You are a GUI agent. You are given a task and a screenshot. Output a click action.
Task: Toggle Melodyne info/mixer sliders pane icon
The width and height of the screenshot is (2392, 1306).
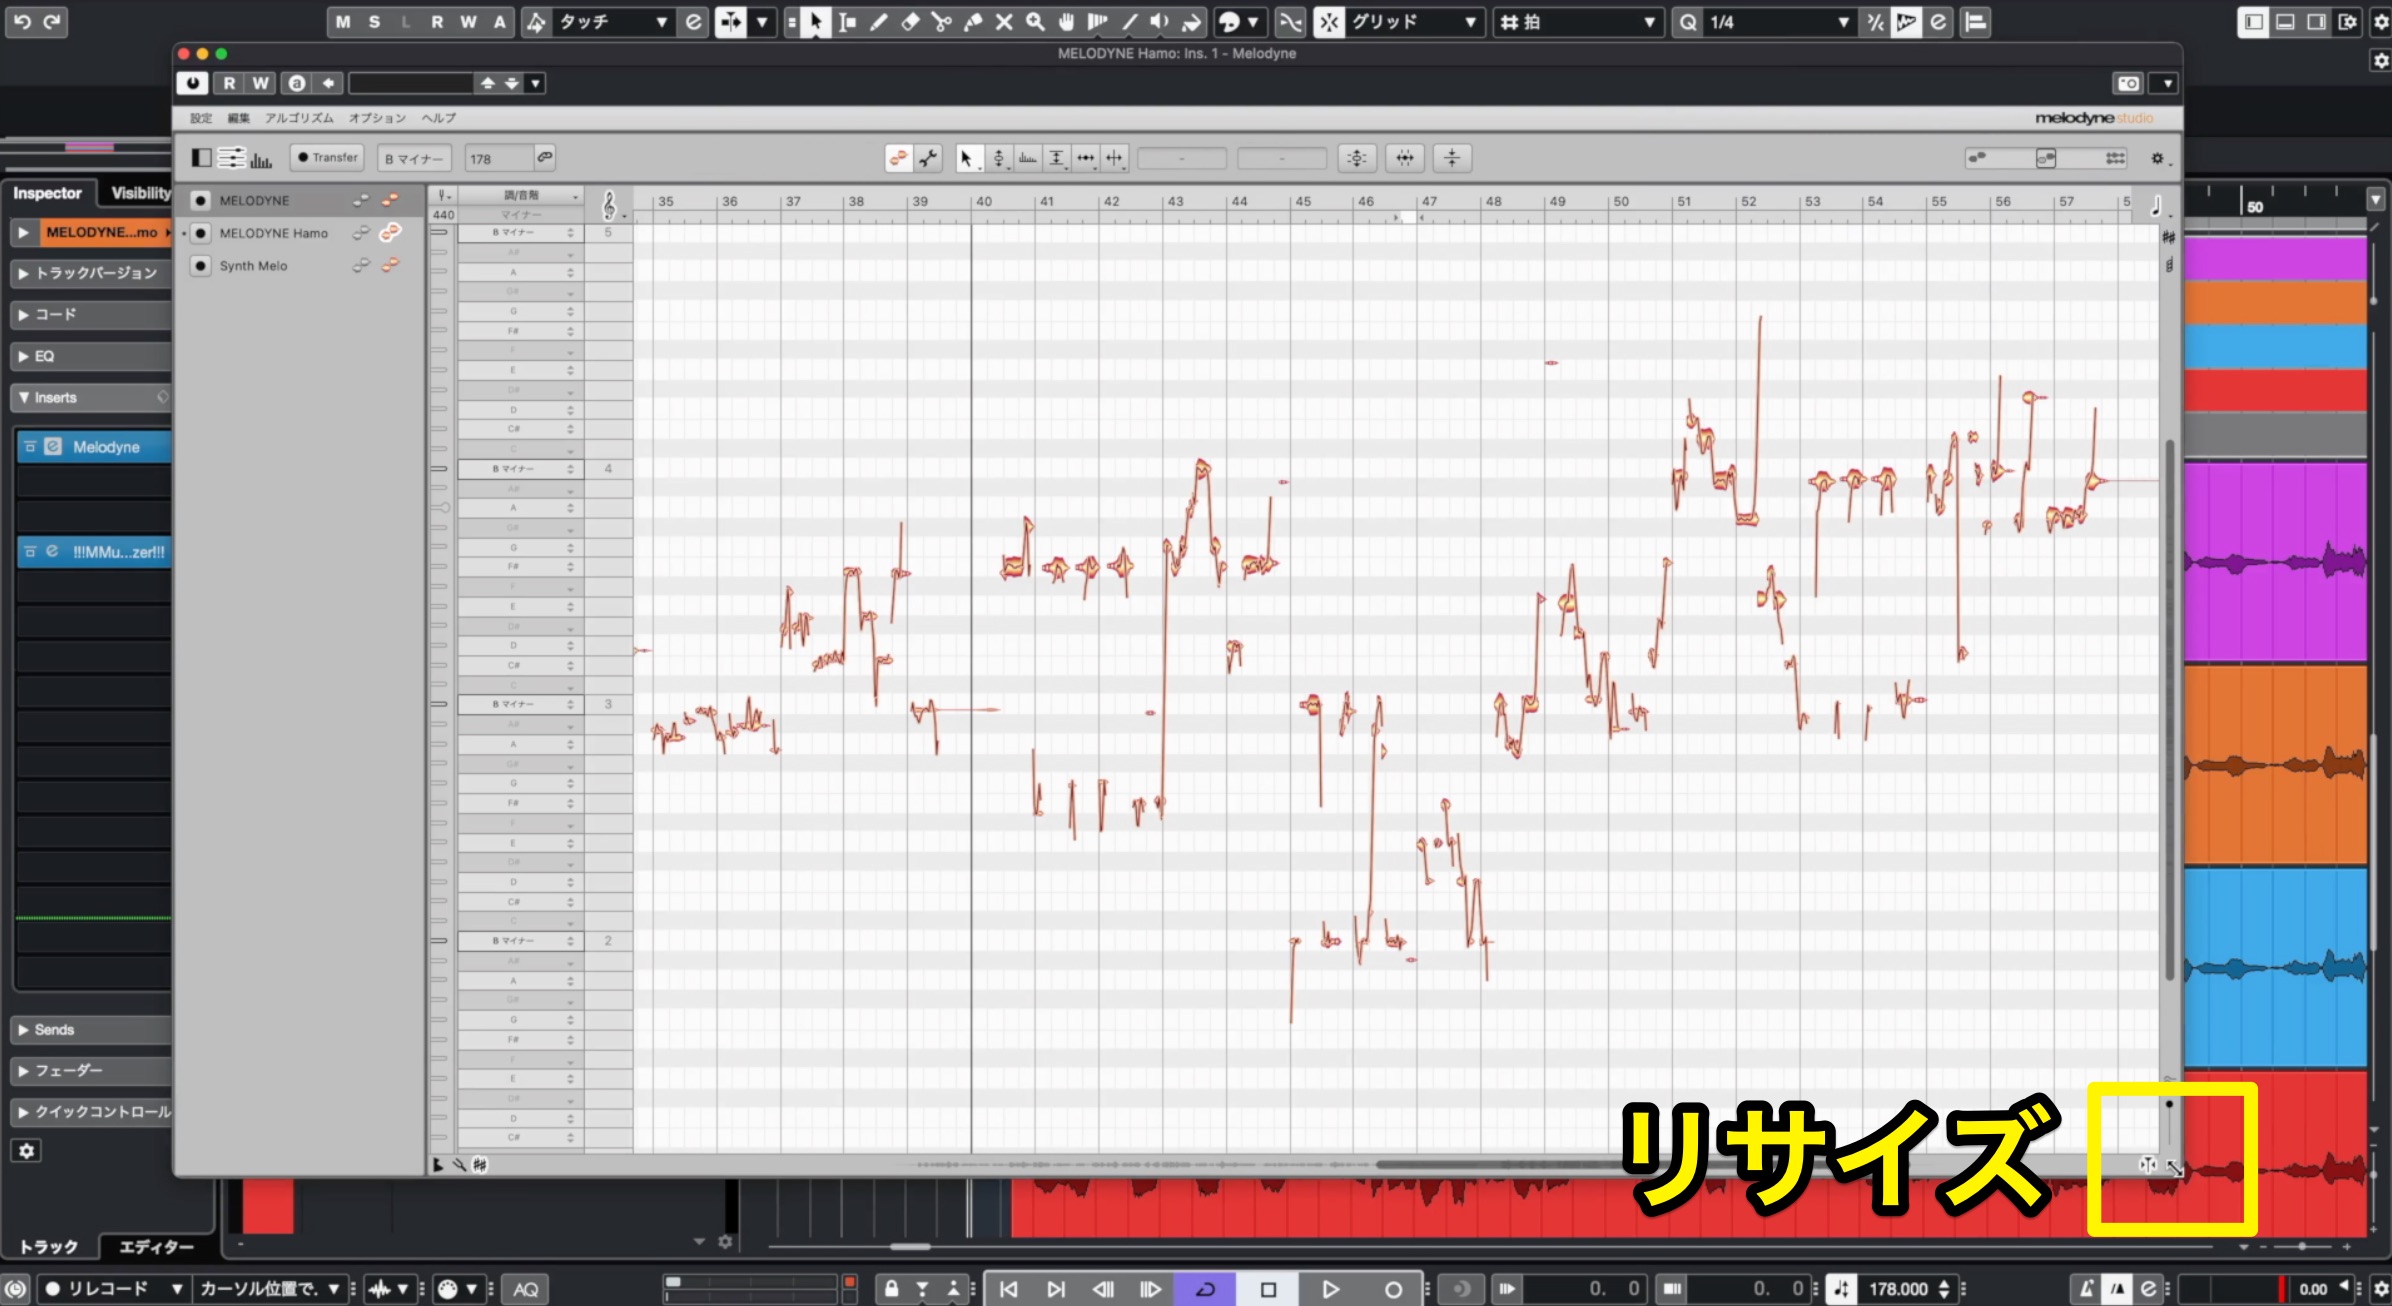click(231, 158)
